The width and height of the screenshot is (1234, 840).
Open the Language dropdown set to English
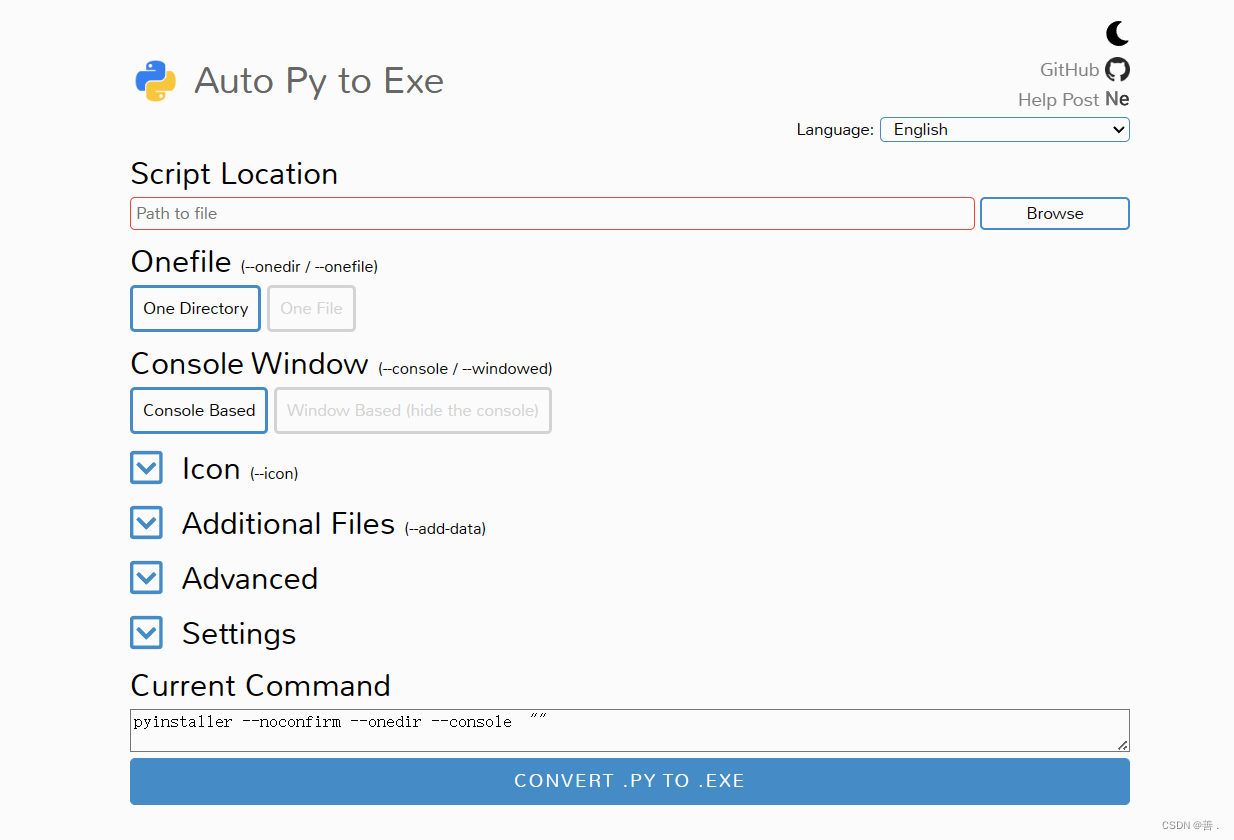point(1005,129)
